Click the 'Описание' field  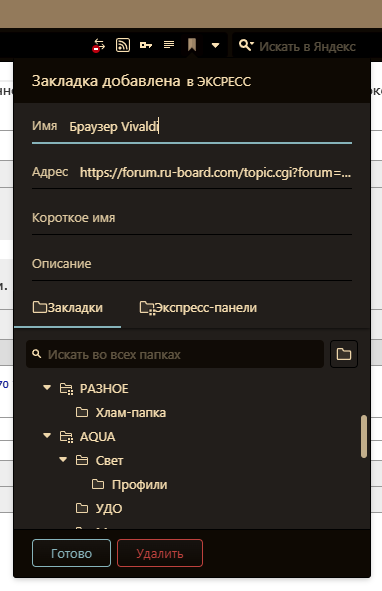[192, 264]
